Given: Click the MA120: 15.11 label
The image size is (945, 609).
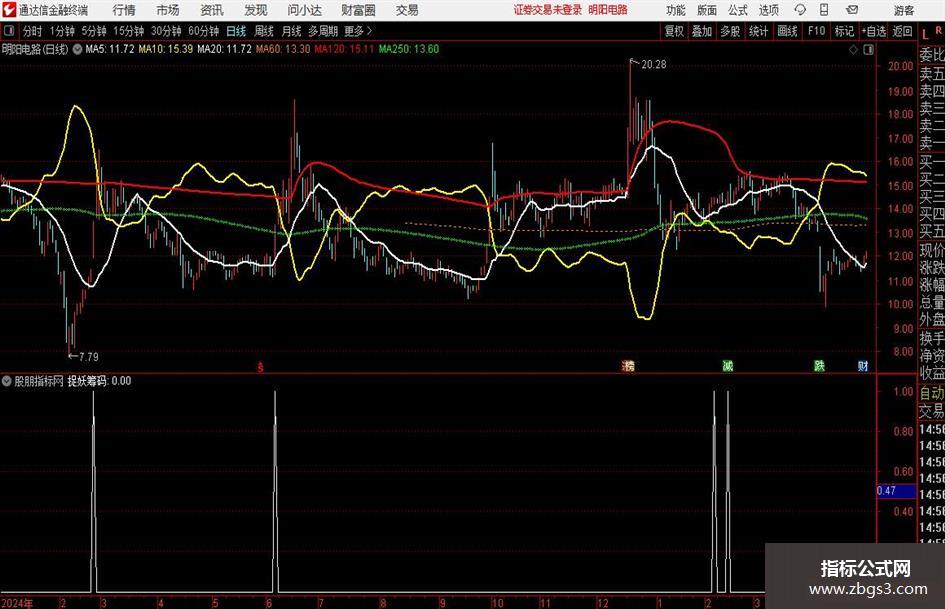Looking at the screenshot, I should (344, 49).
